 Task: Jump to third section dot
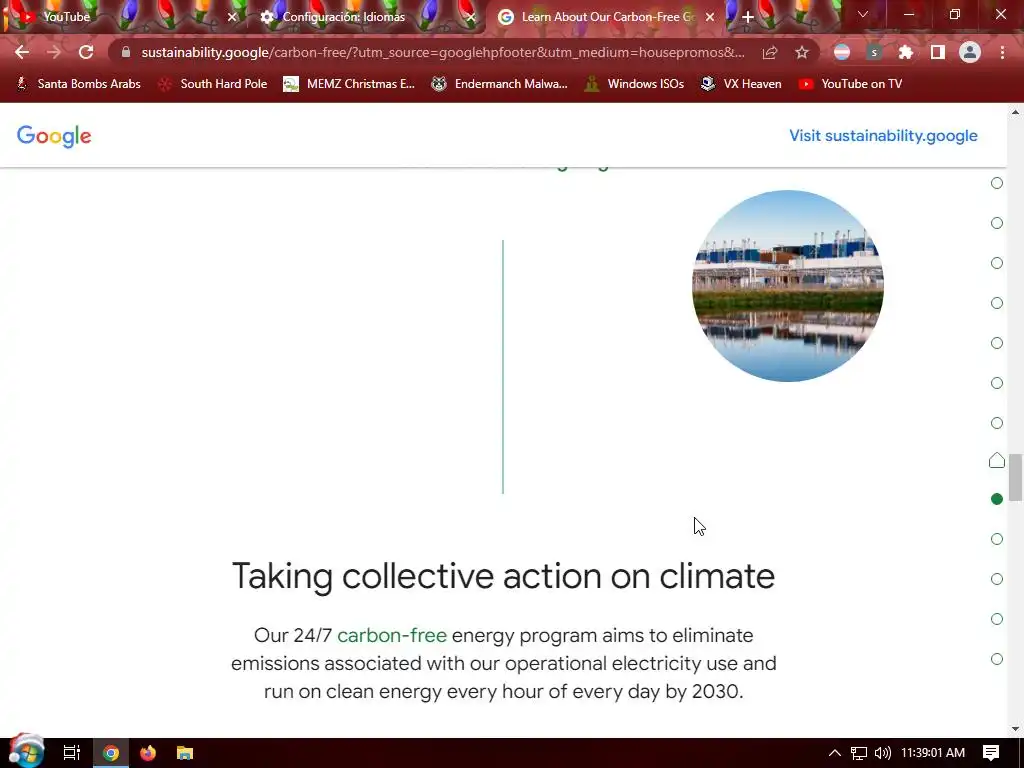(997, 263)
